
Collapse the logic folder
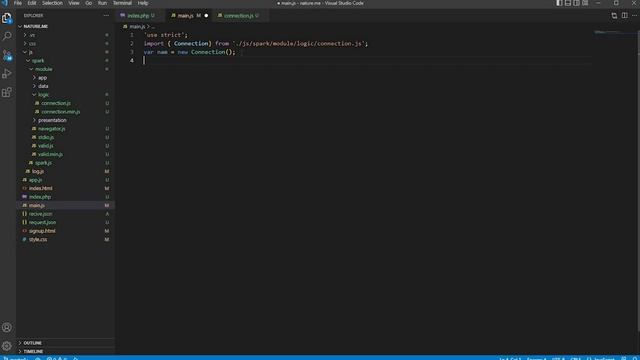click(x=65, y=94)
